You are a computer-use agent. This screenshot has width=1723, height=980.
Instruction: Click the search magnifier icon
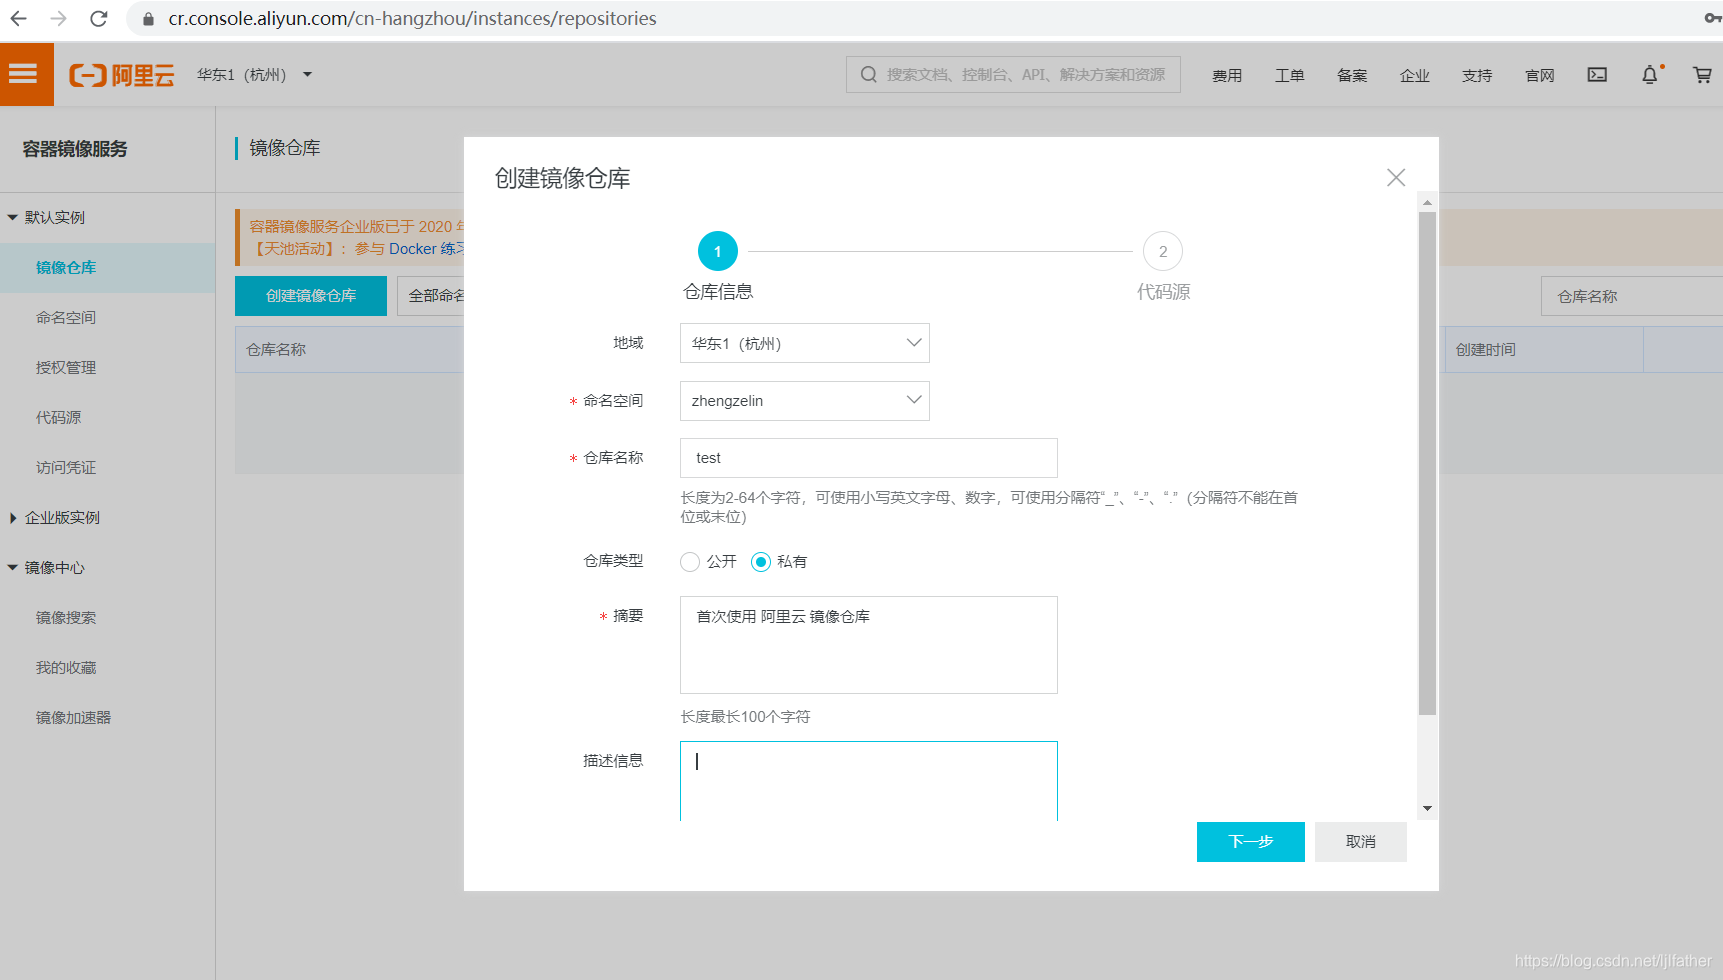pyautogui.click(x=868, y=74)
